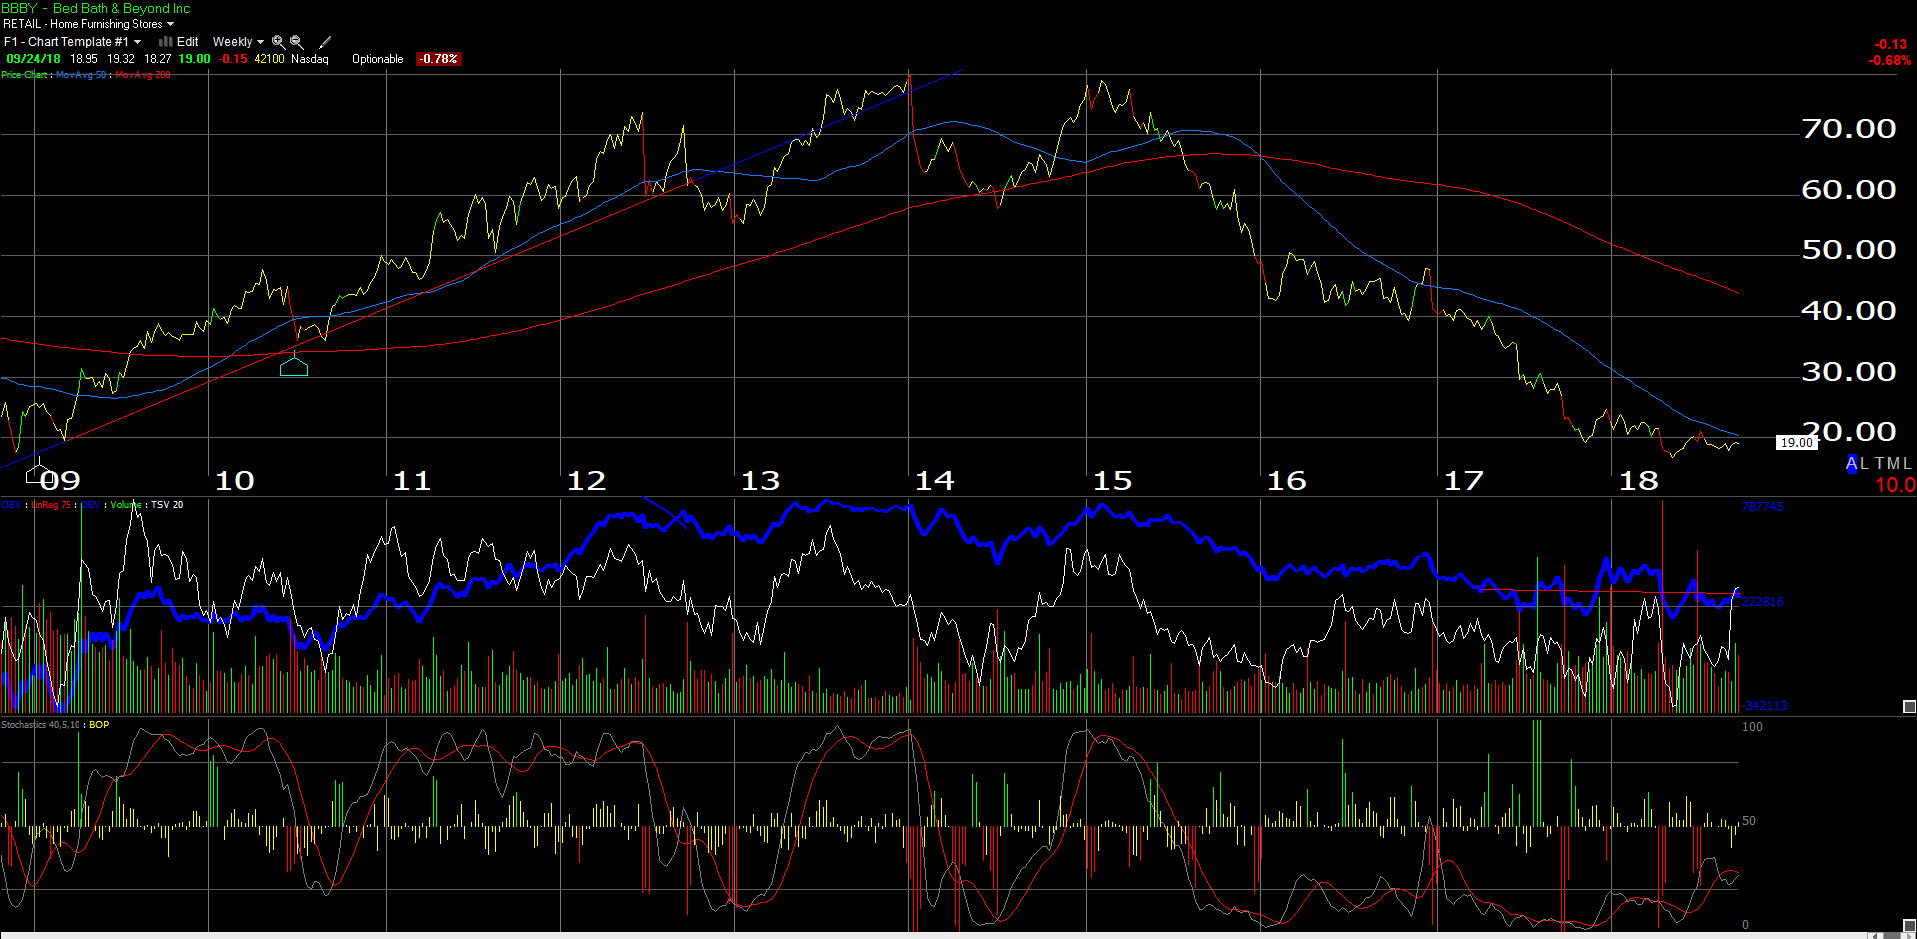Click the 10 year label on time axis

[235, 481]
